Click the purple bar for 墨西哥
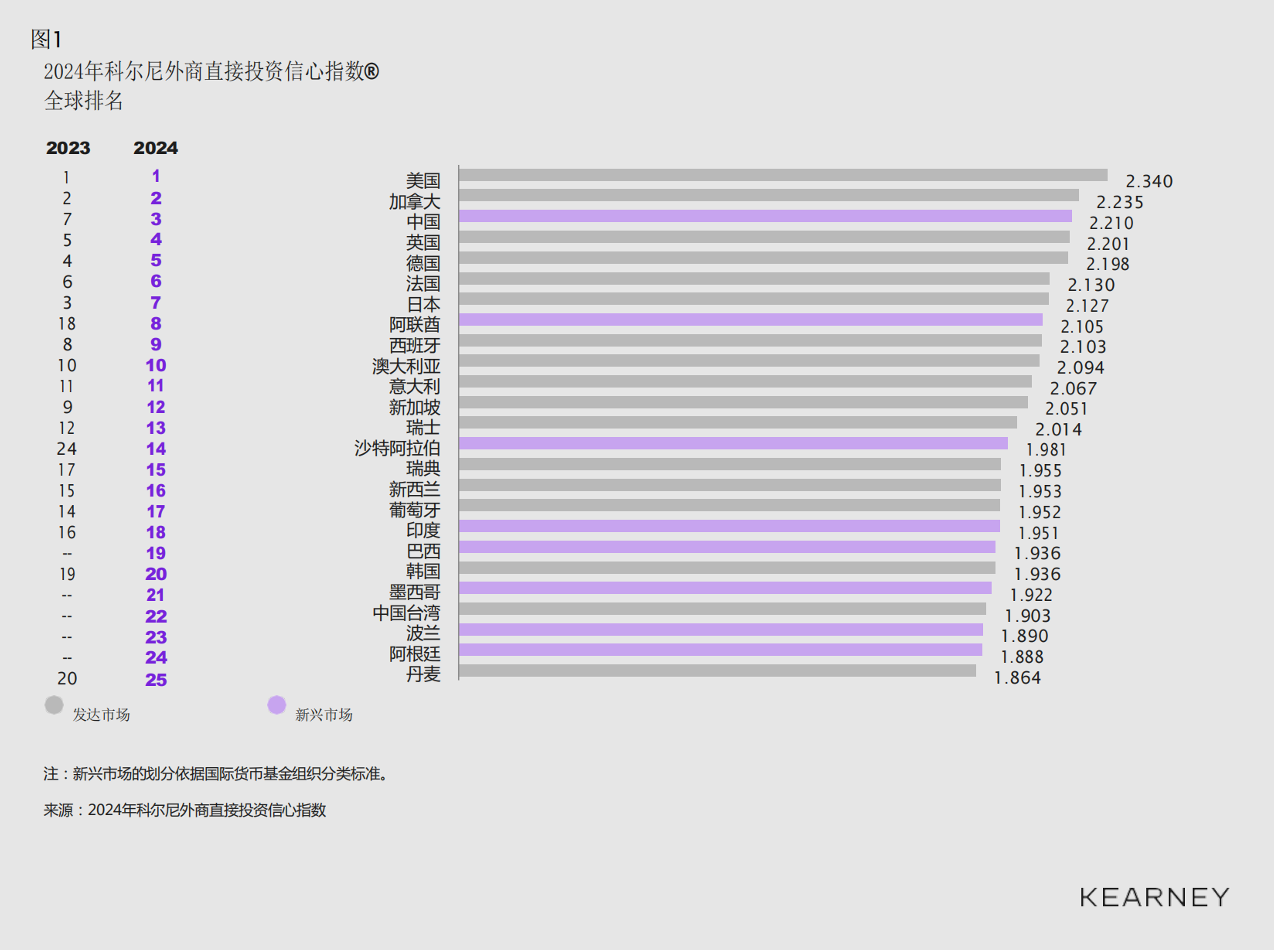This screenshot has width=1274, height=950. [x=725, y=588]
